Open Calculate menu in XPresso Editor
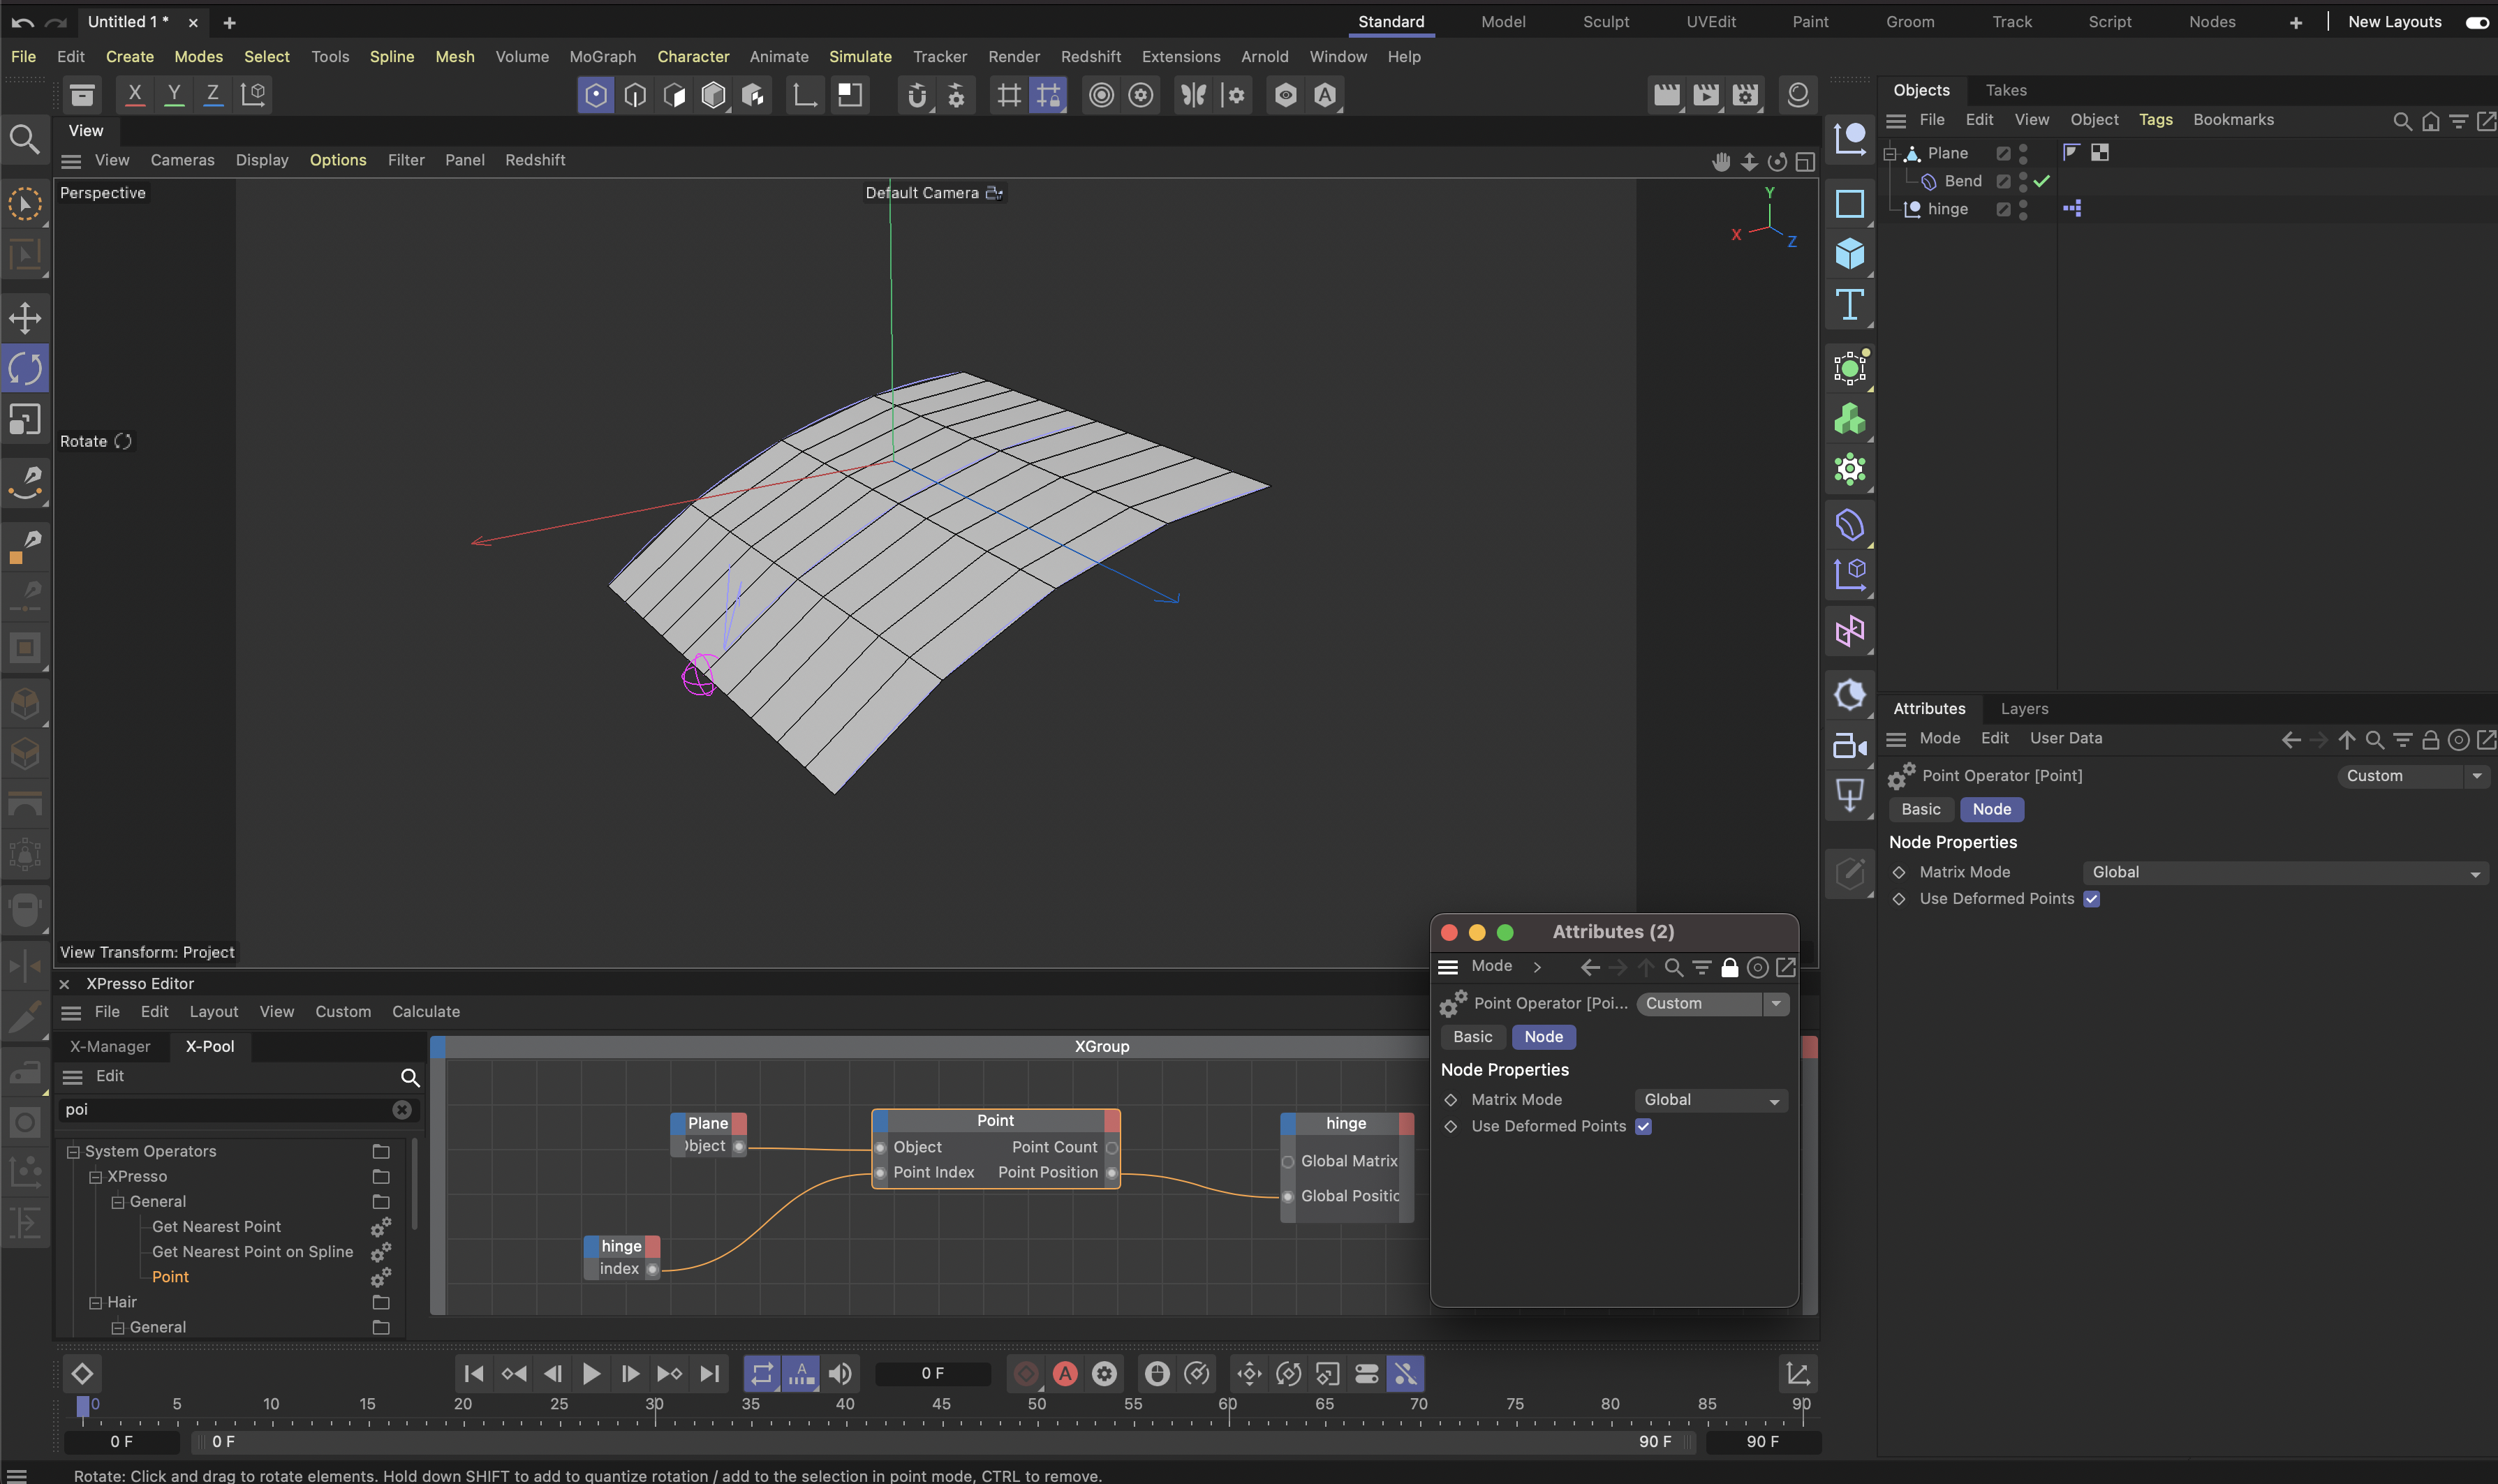 click(426, 1012)
